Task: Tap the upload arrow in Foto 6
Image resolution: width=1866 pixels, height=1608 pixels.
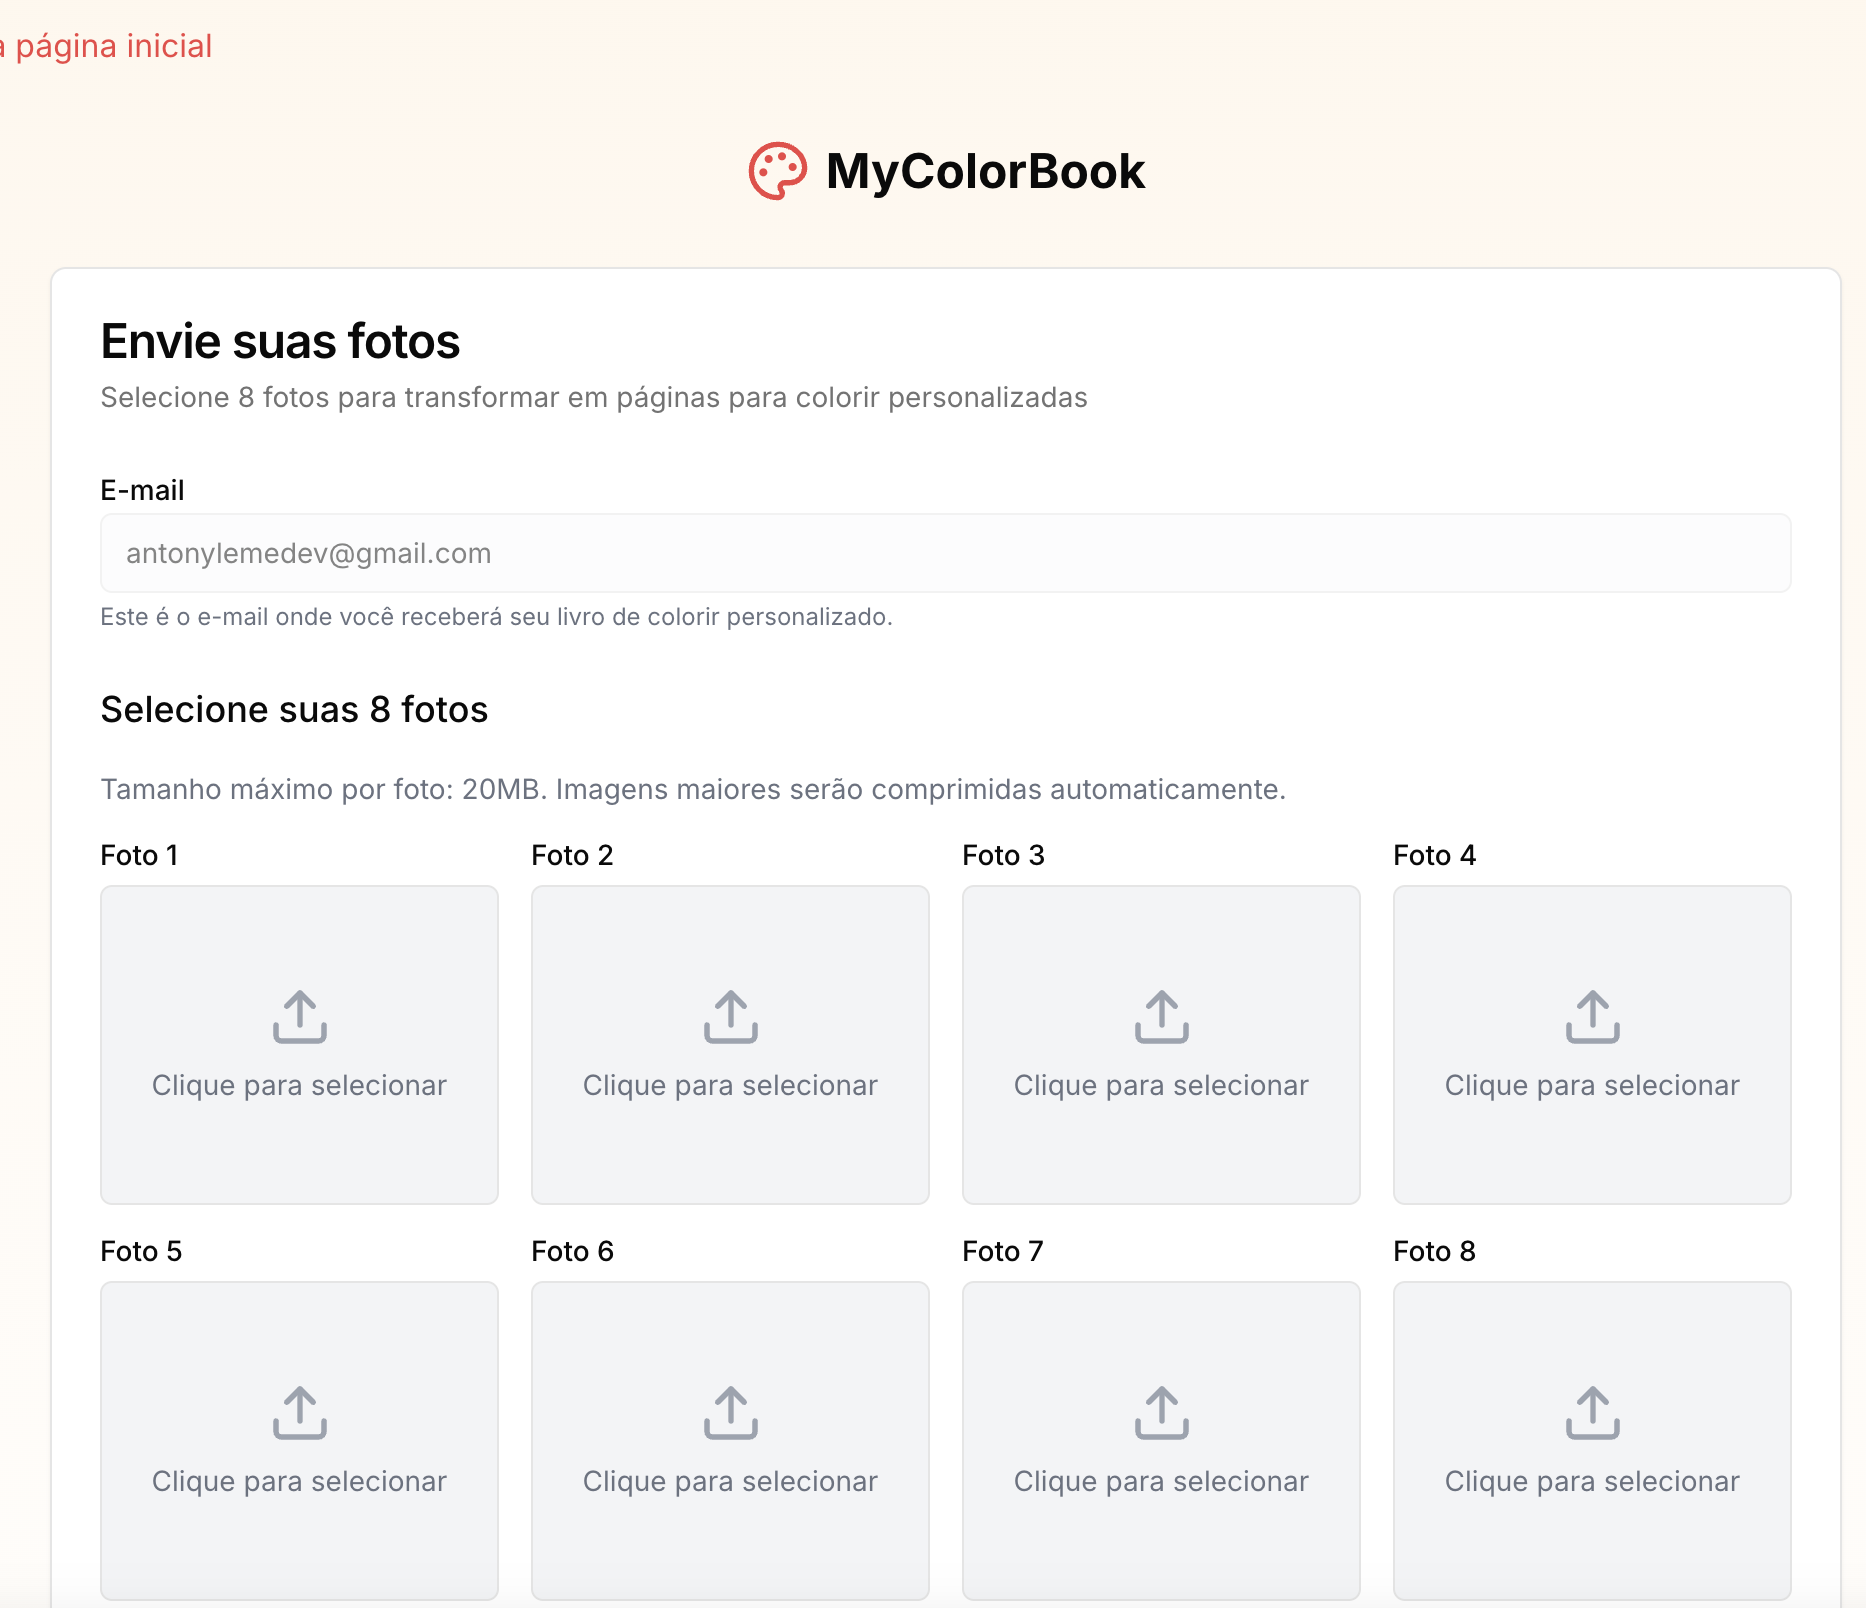Action: point(731,1412)
